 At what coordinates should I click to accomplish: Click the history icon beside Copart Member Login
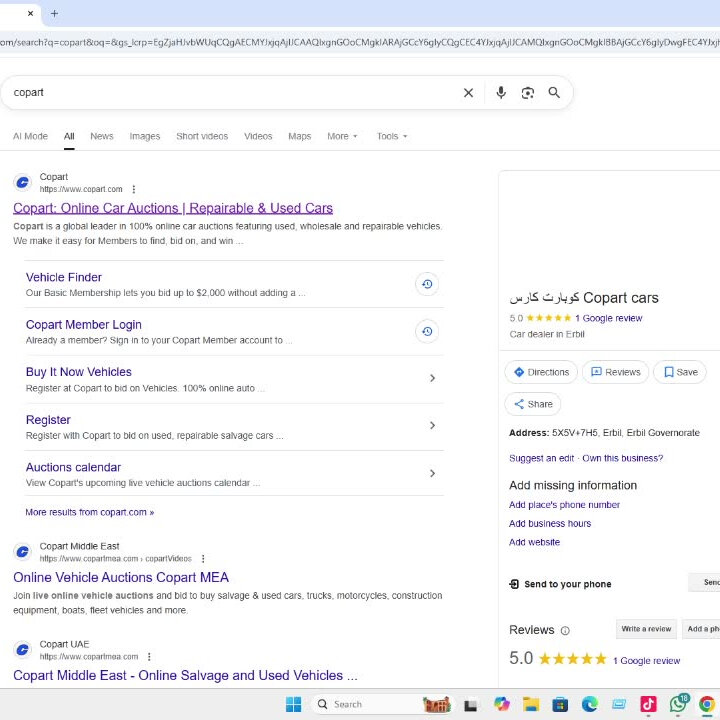[x=427, y=331]
